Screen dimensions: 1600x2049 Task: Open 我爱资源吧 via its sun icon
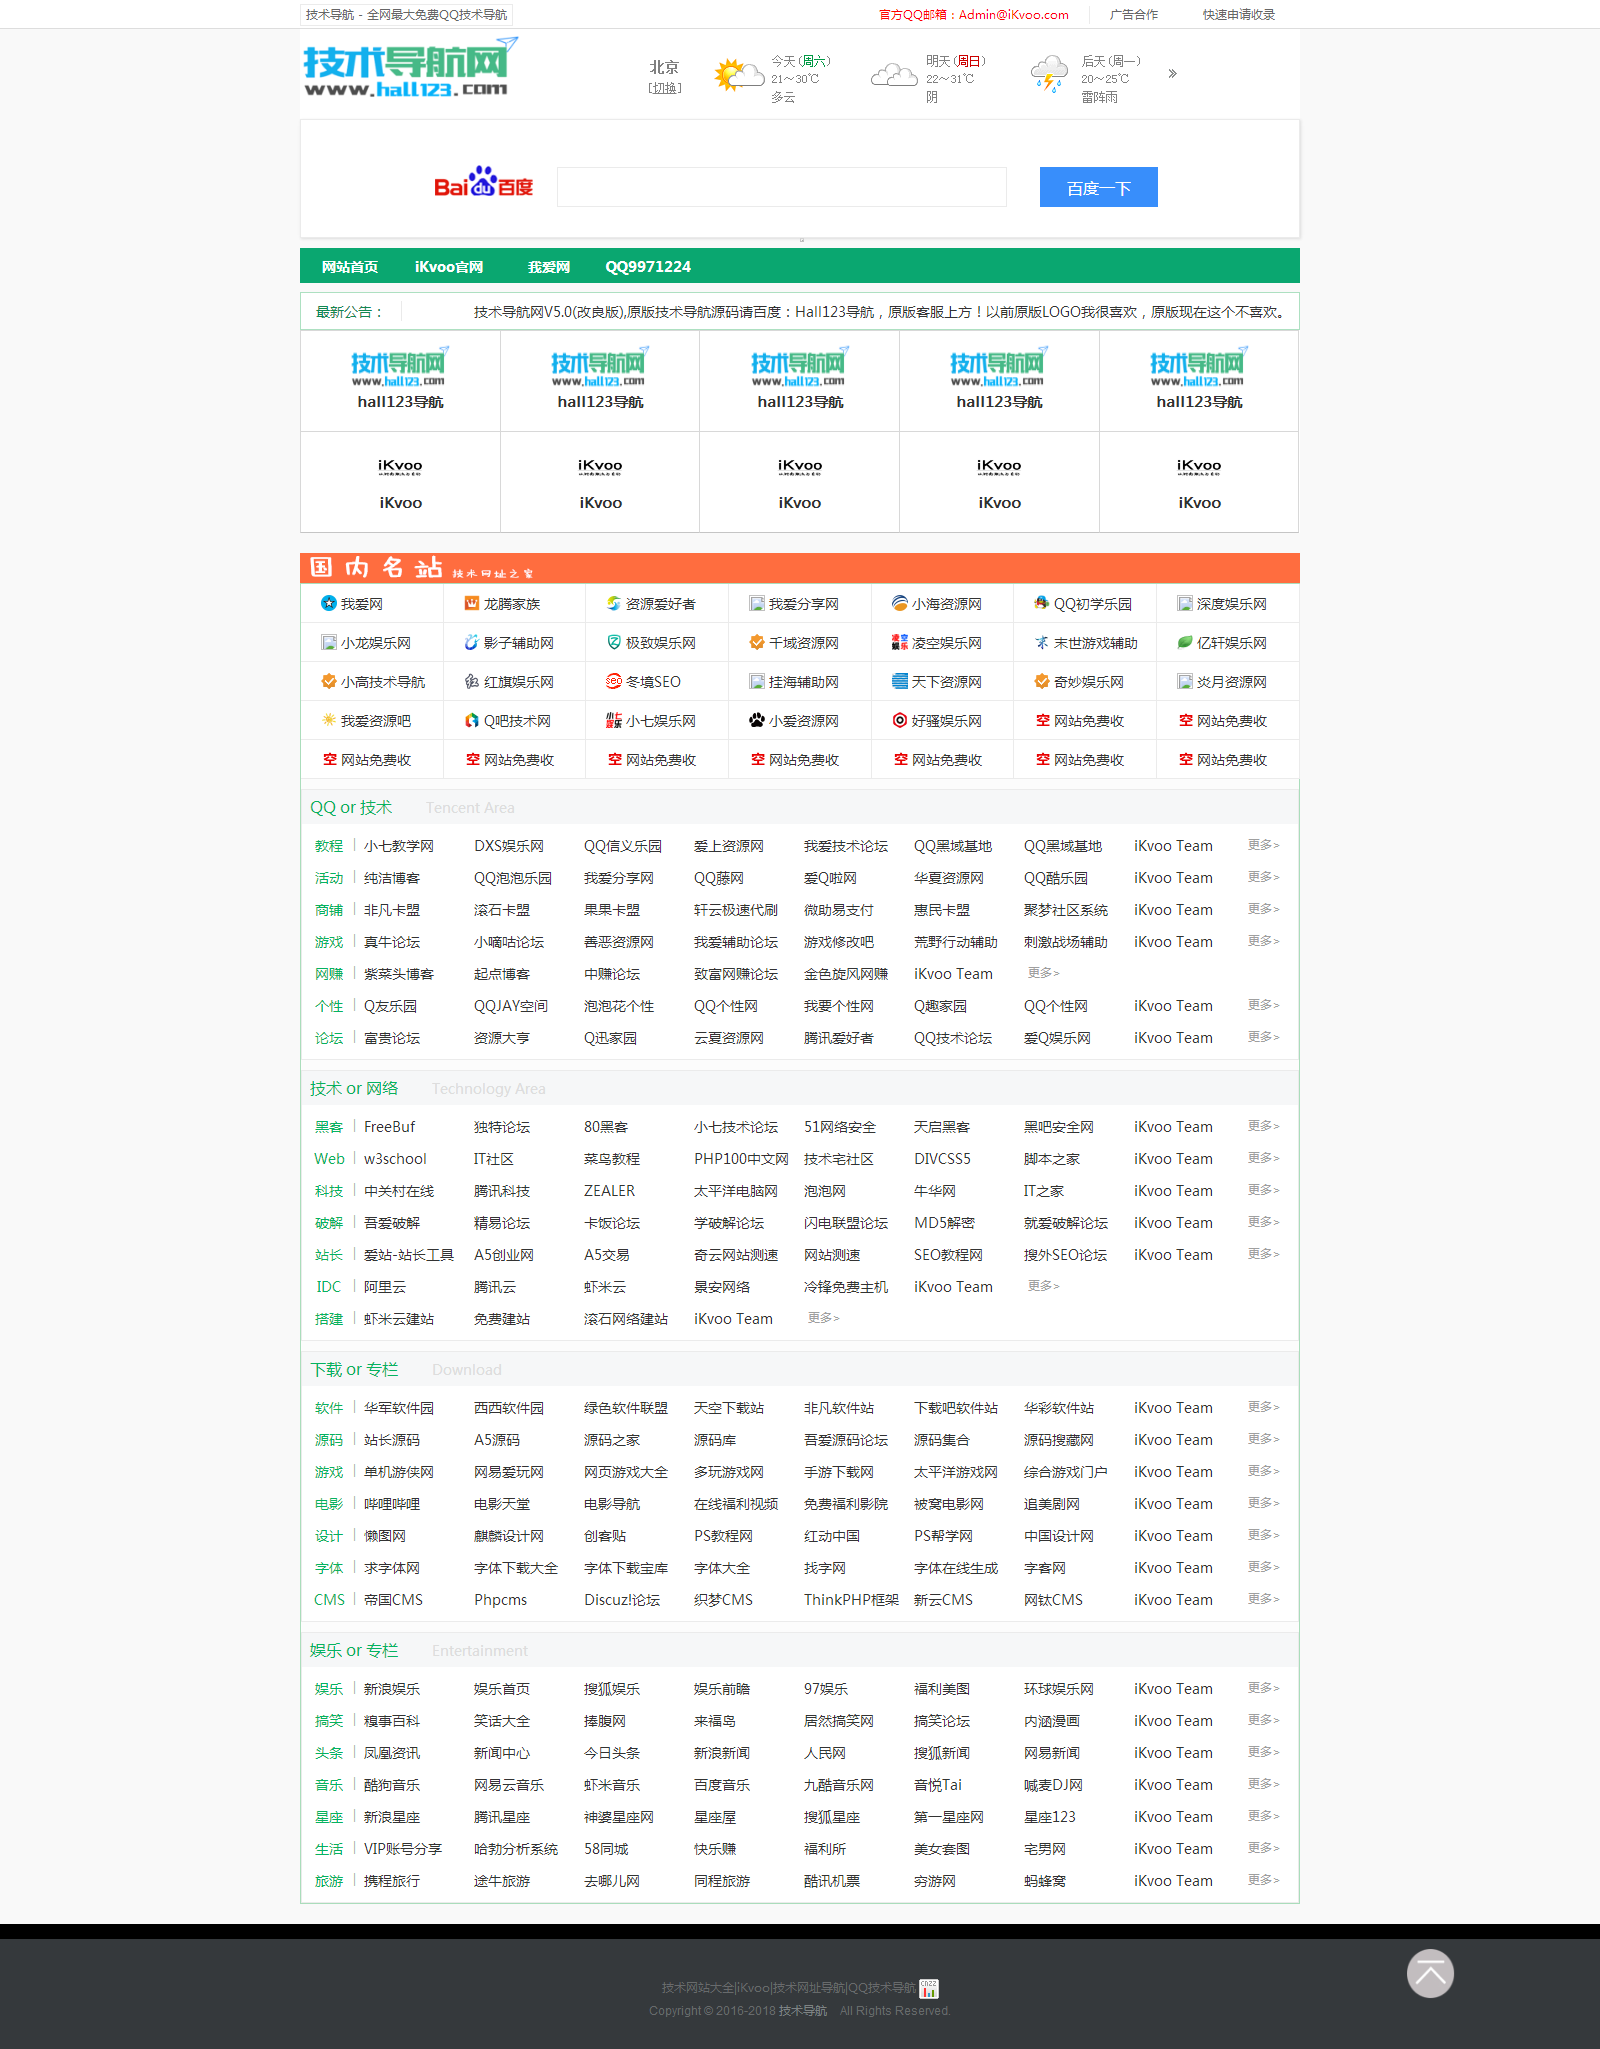pos(328,720)
